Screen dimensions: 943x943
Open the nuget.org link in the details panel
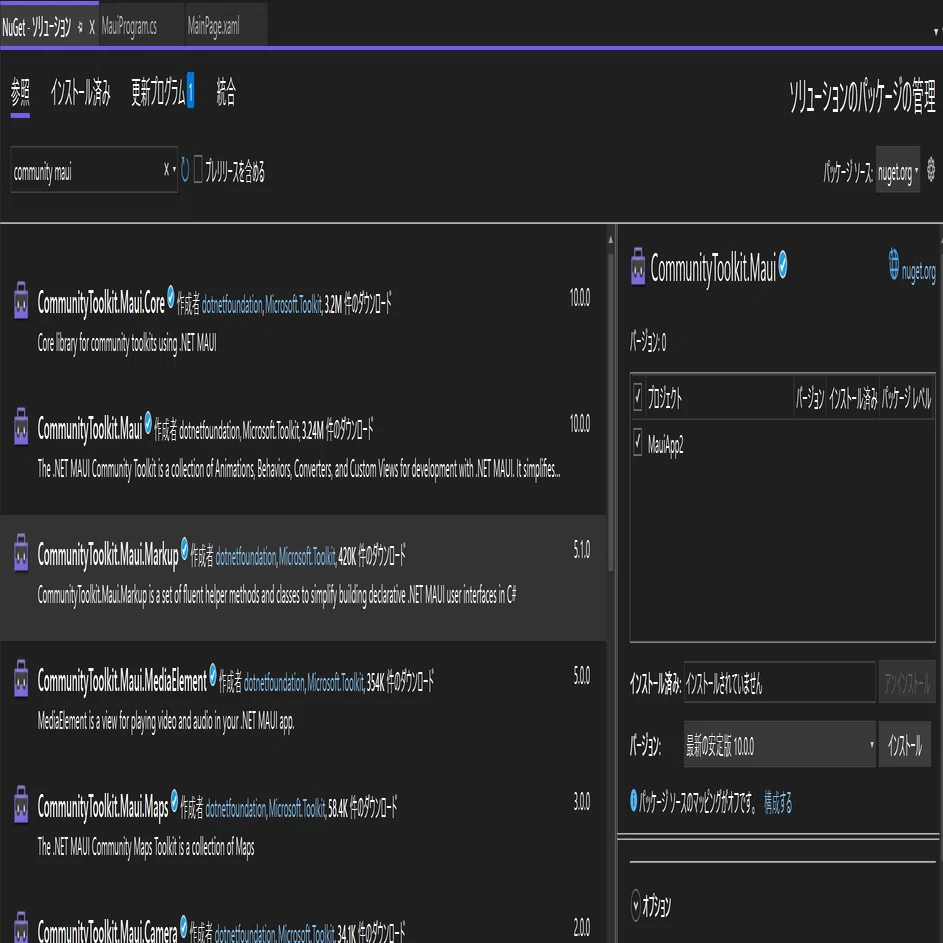tap(918, 272)
